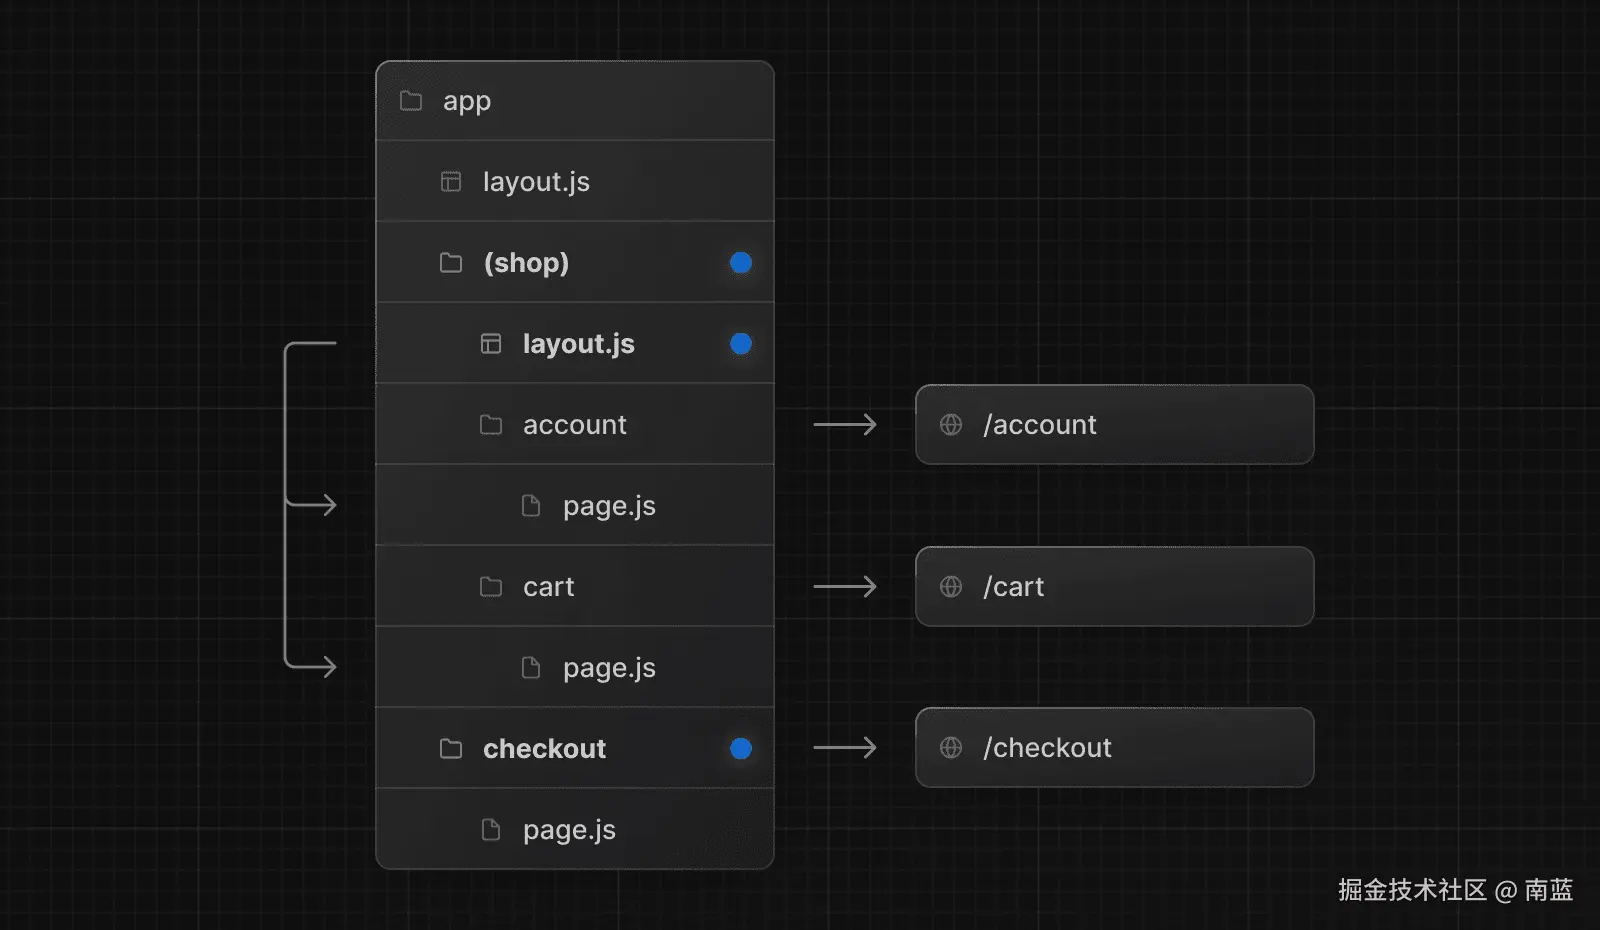Select the cart folder label
The height and width of the screenshot is (930, 1600).
pos(548,587)
